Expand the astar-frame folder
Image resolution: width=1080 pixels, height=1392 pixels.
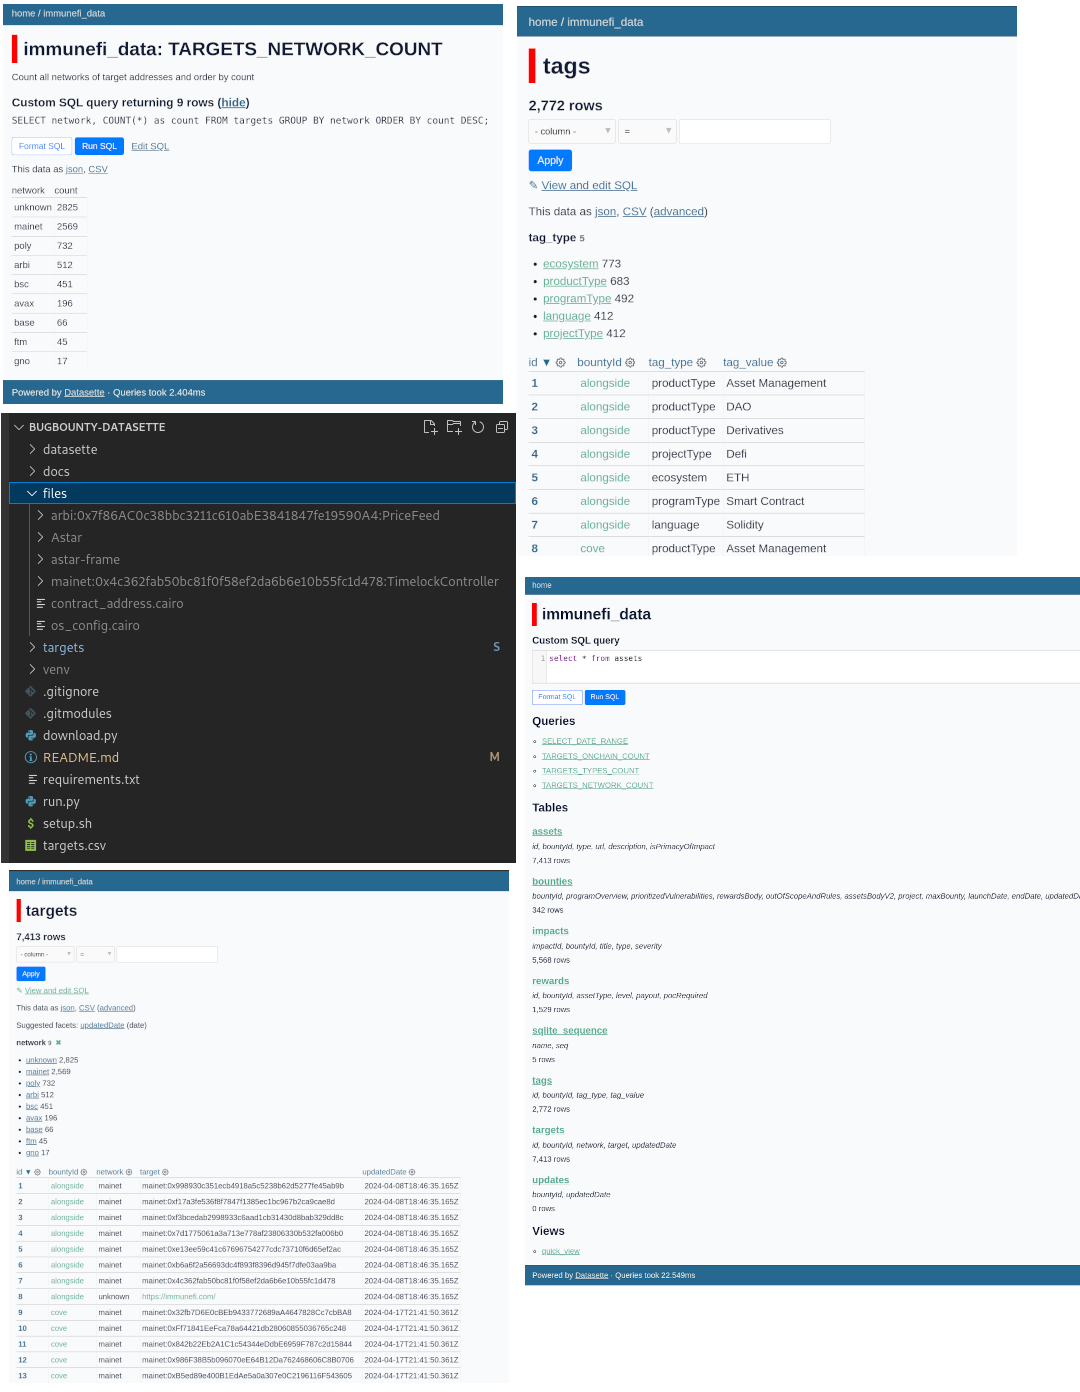click(85, 560)
